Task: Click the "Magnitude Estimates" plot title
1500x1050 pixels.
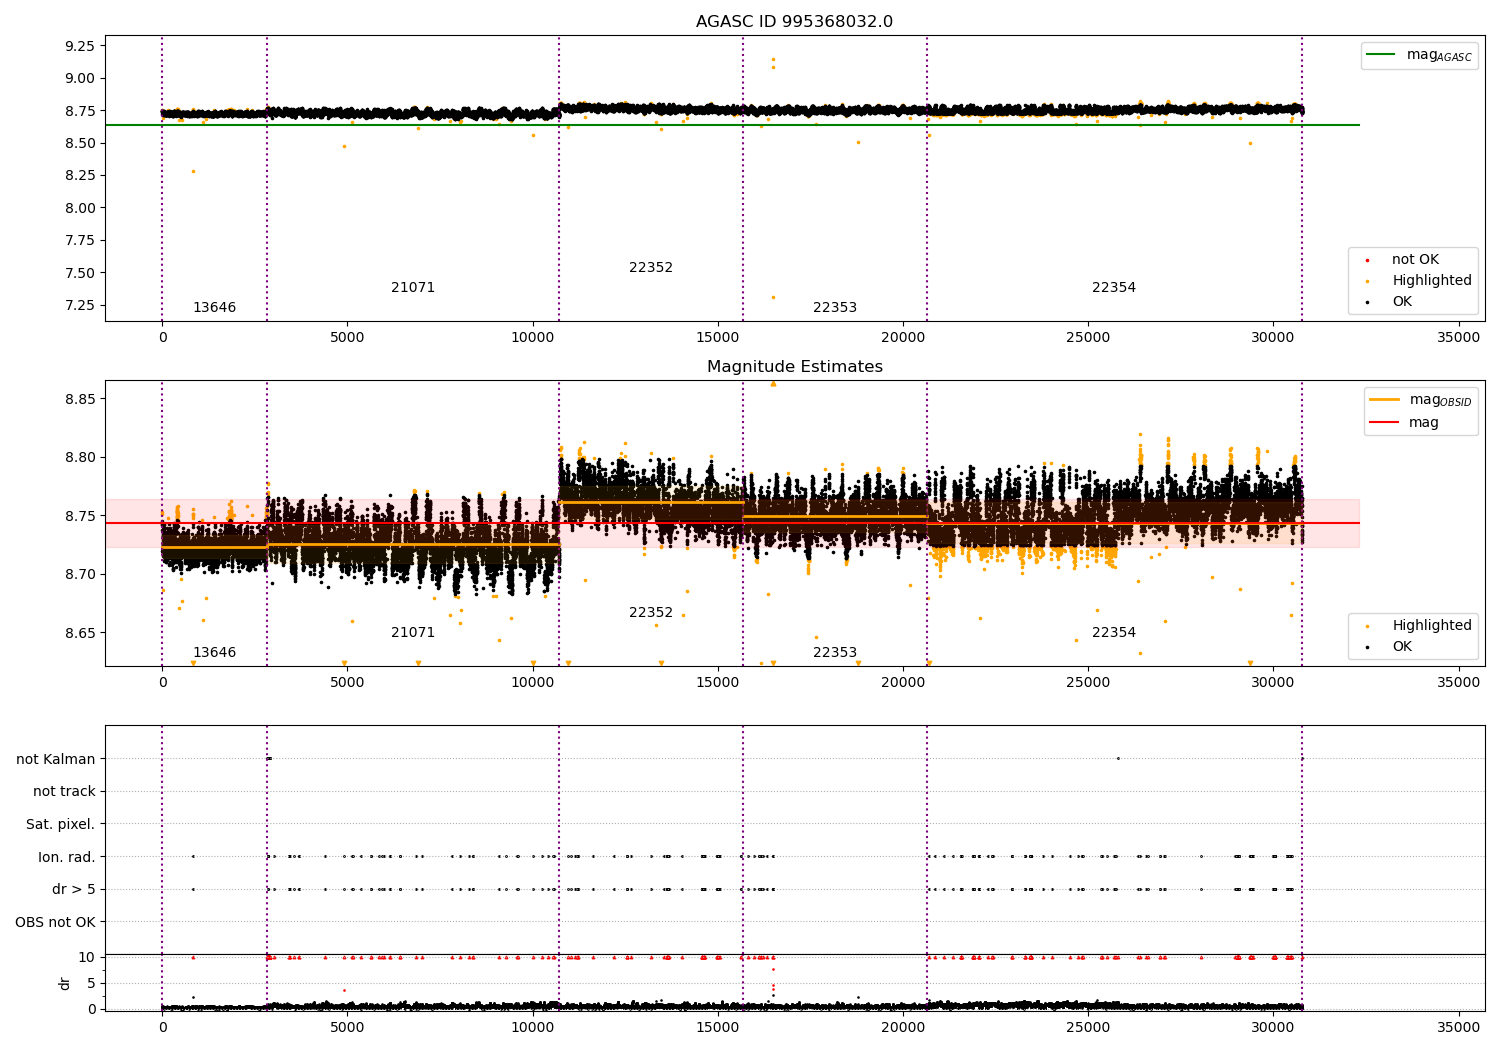Action: pos(795,367)
